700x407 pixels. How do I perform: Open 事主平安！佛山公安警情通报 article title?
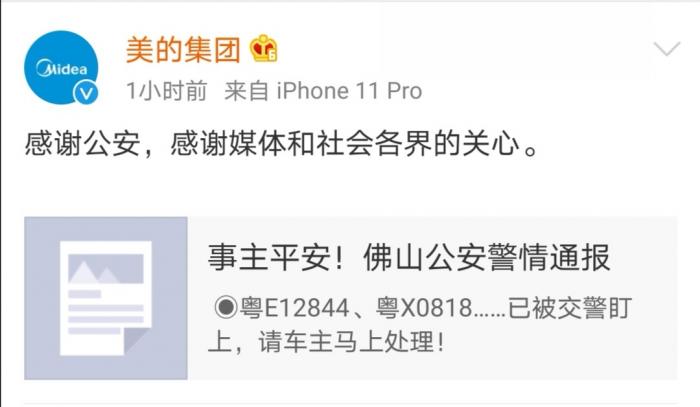point(408,257)
